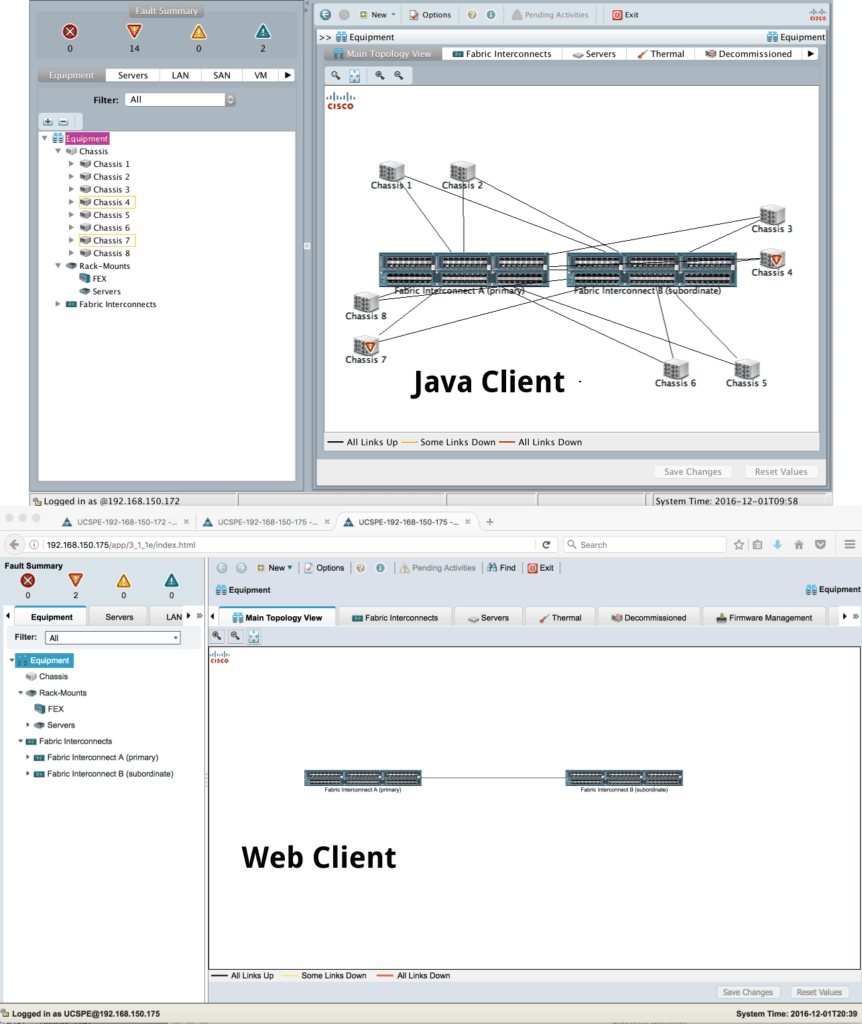The width and height of the screenshot is (862, 1024).
Task: Open a new browser tab with plus button
Action: (490, 522)
